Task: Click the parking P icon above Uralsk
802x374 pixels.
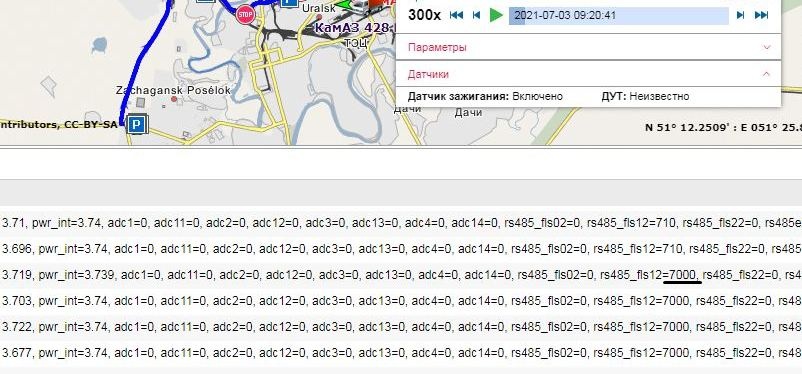Action: coord(289,2)
